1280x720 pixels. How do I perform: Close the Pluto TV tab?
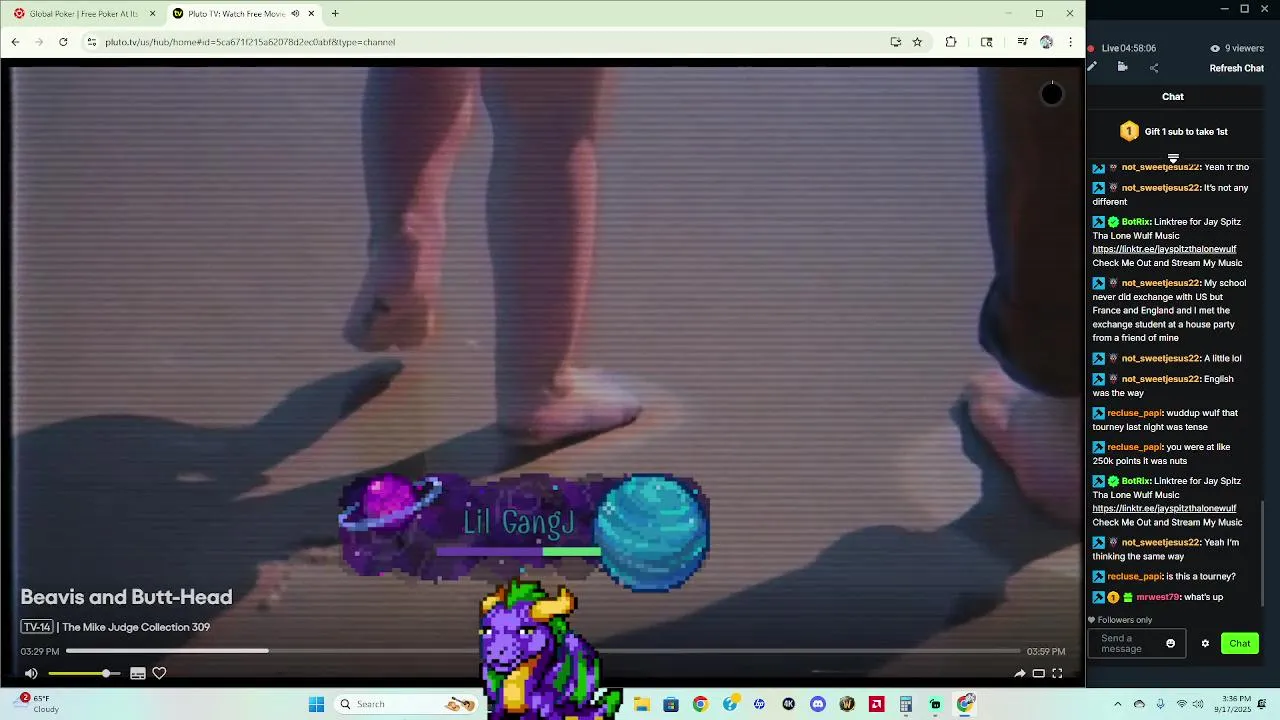311,14
